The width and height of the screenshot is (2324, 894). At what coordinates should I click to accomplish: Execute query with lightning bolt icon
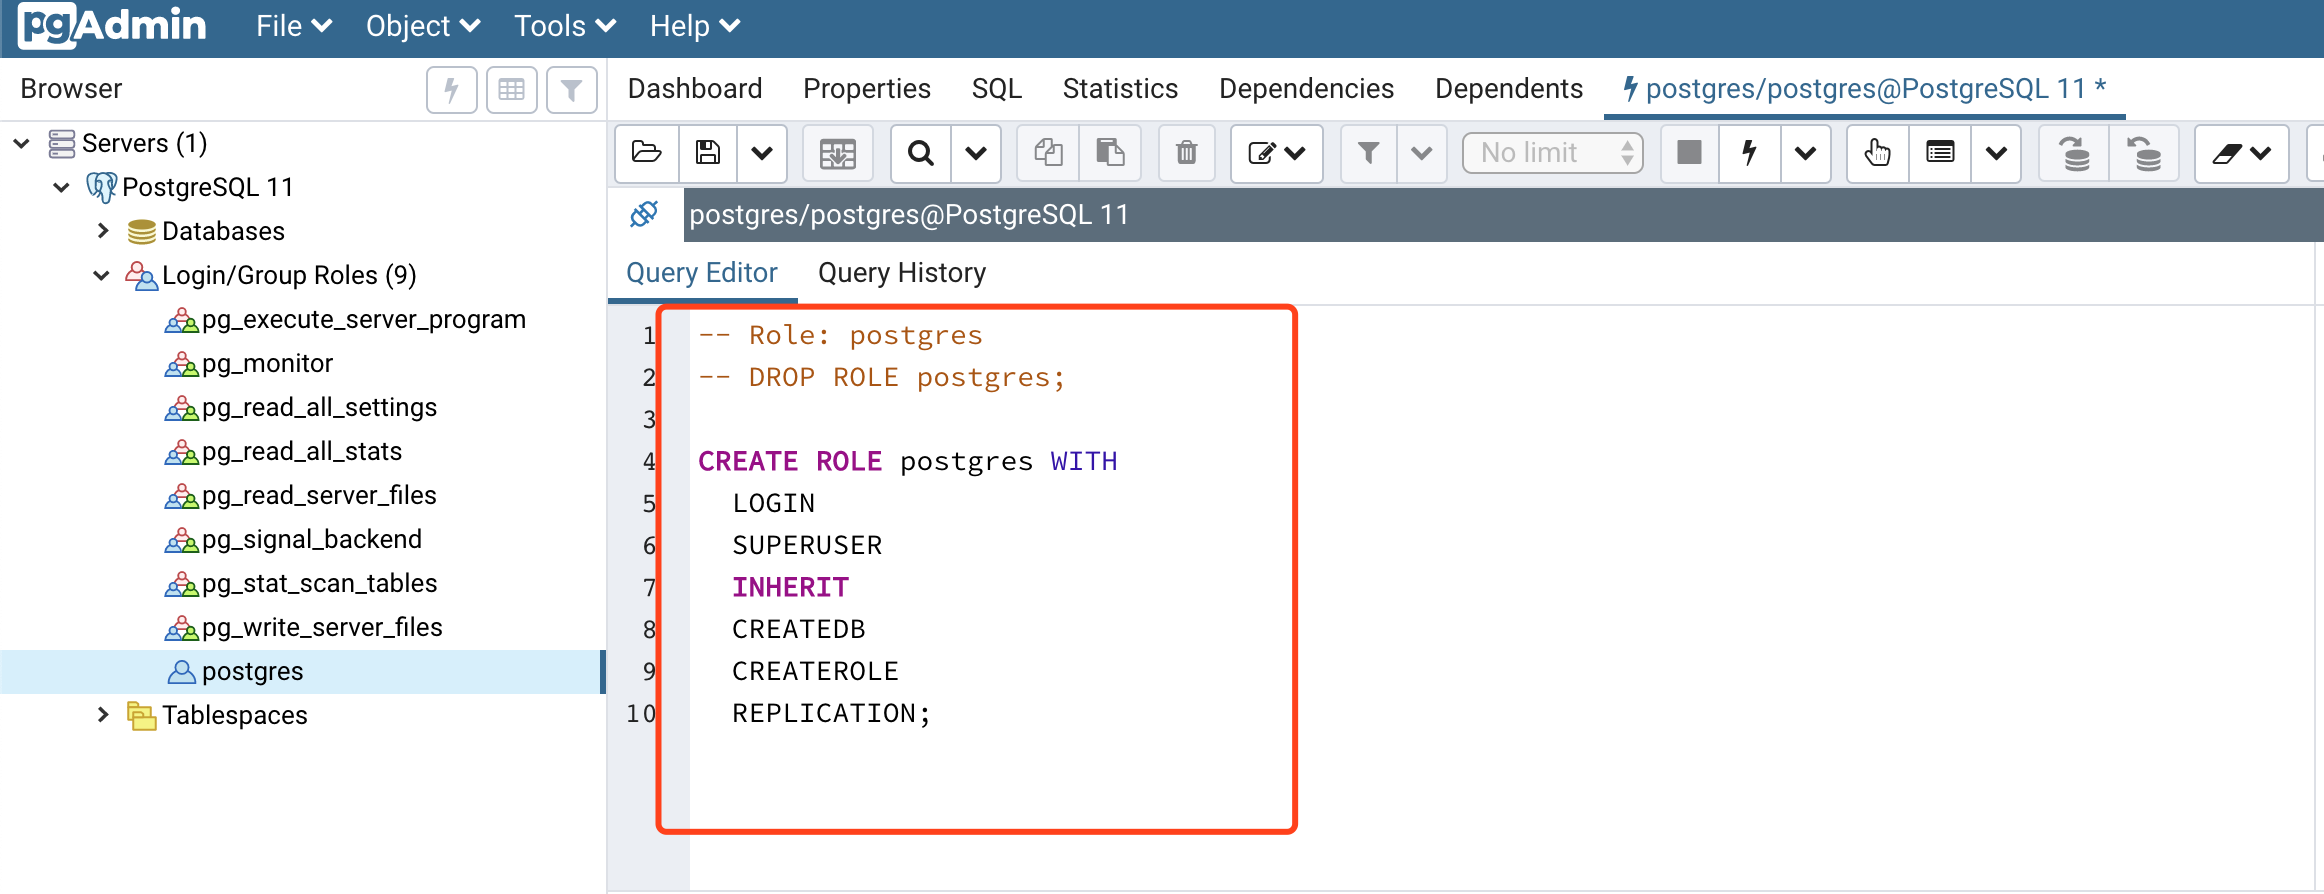[x=1749, y=153]
